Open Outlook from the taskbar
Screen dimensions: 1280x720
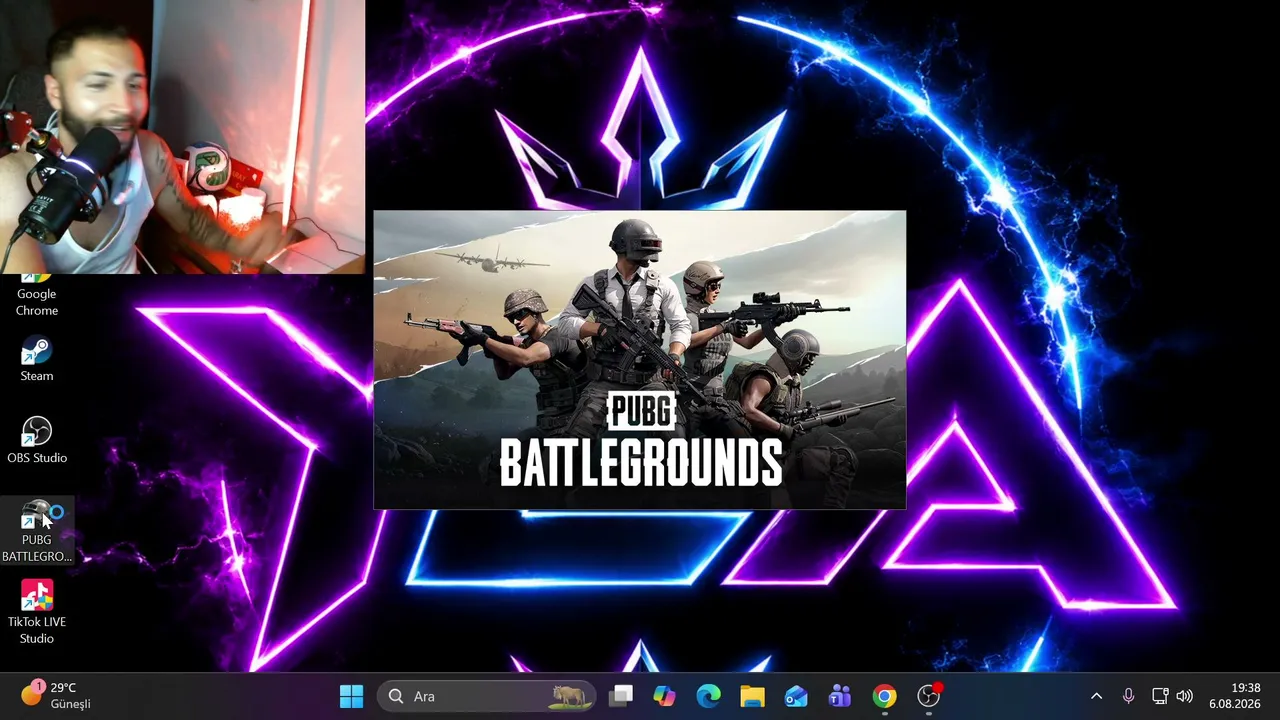(796, 696)
